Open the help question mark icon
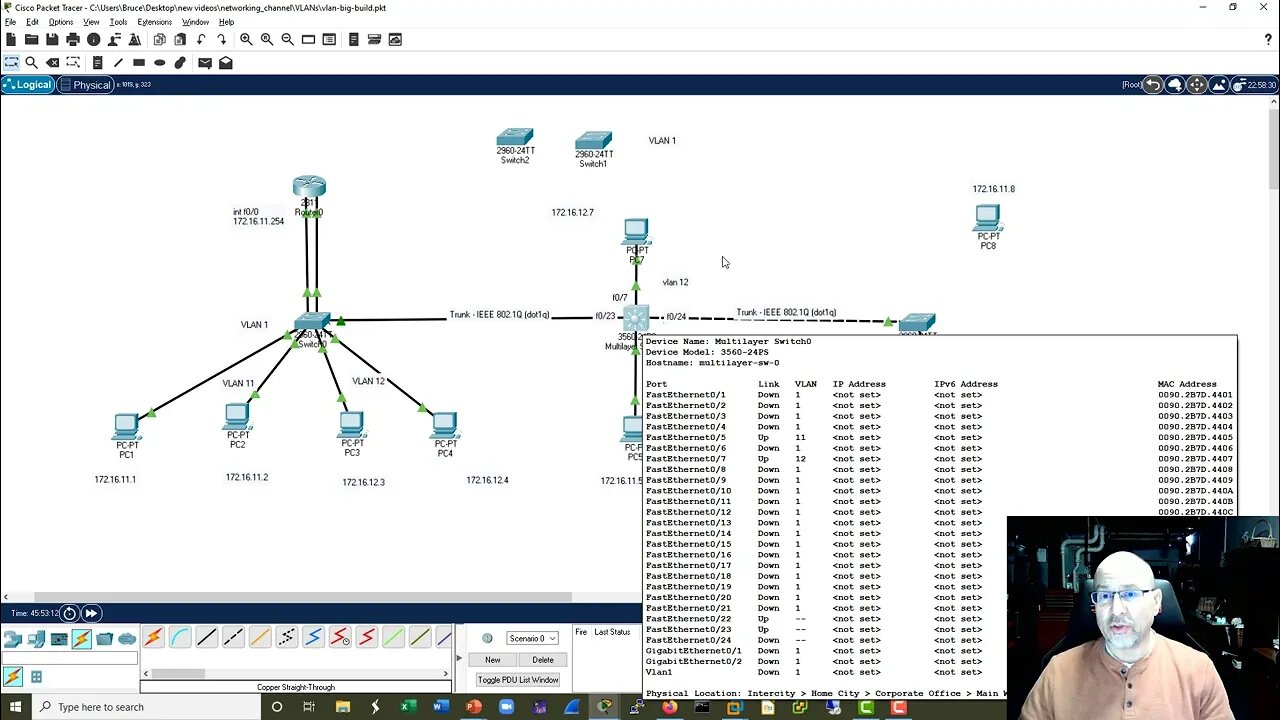 (x=1268, y=39)
